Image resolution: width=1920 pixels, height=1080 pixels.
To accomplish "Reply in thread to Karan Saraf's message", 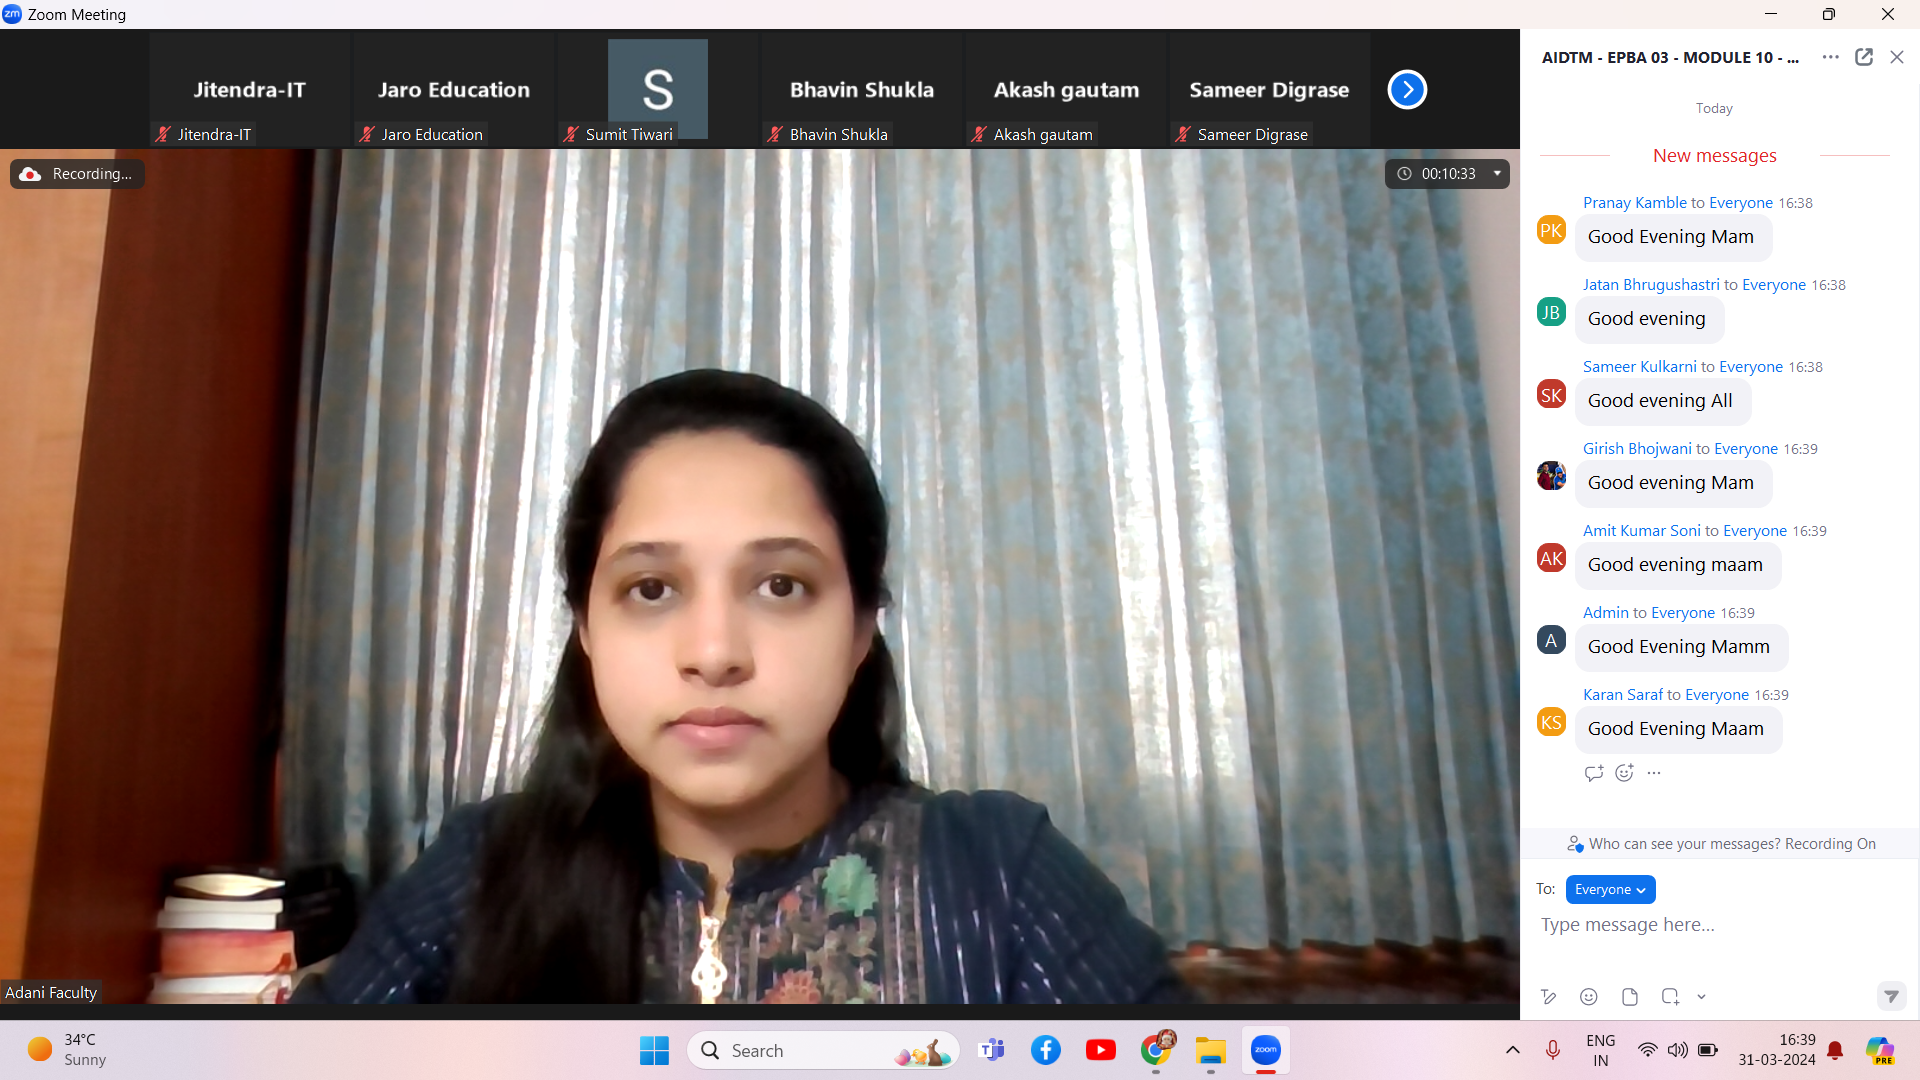I will (1594, 772).
